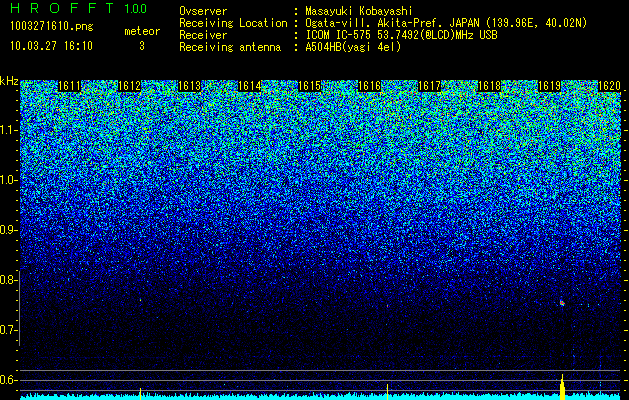Click the observer name Masayuki Kobayashi
Screen dimensions: 629x400
click(x=359, y=11)
